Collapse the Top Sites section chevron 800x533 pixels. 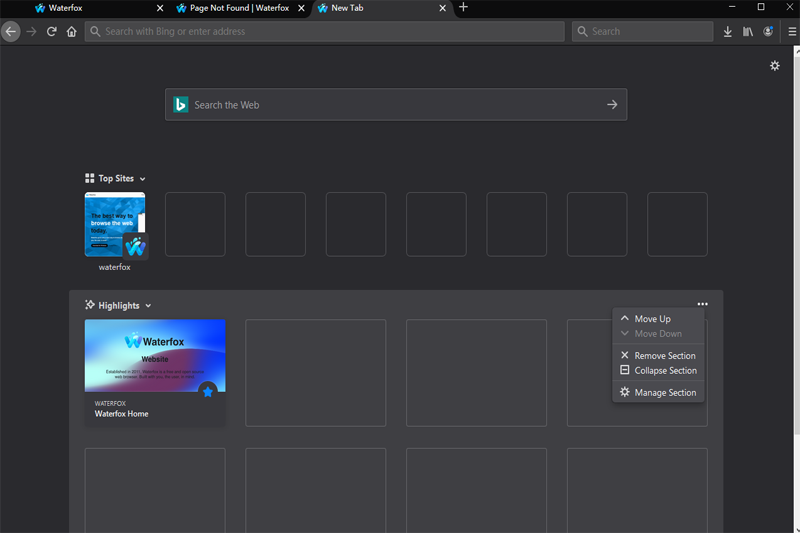143,179
